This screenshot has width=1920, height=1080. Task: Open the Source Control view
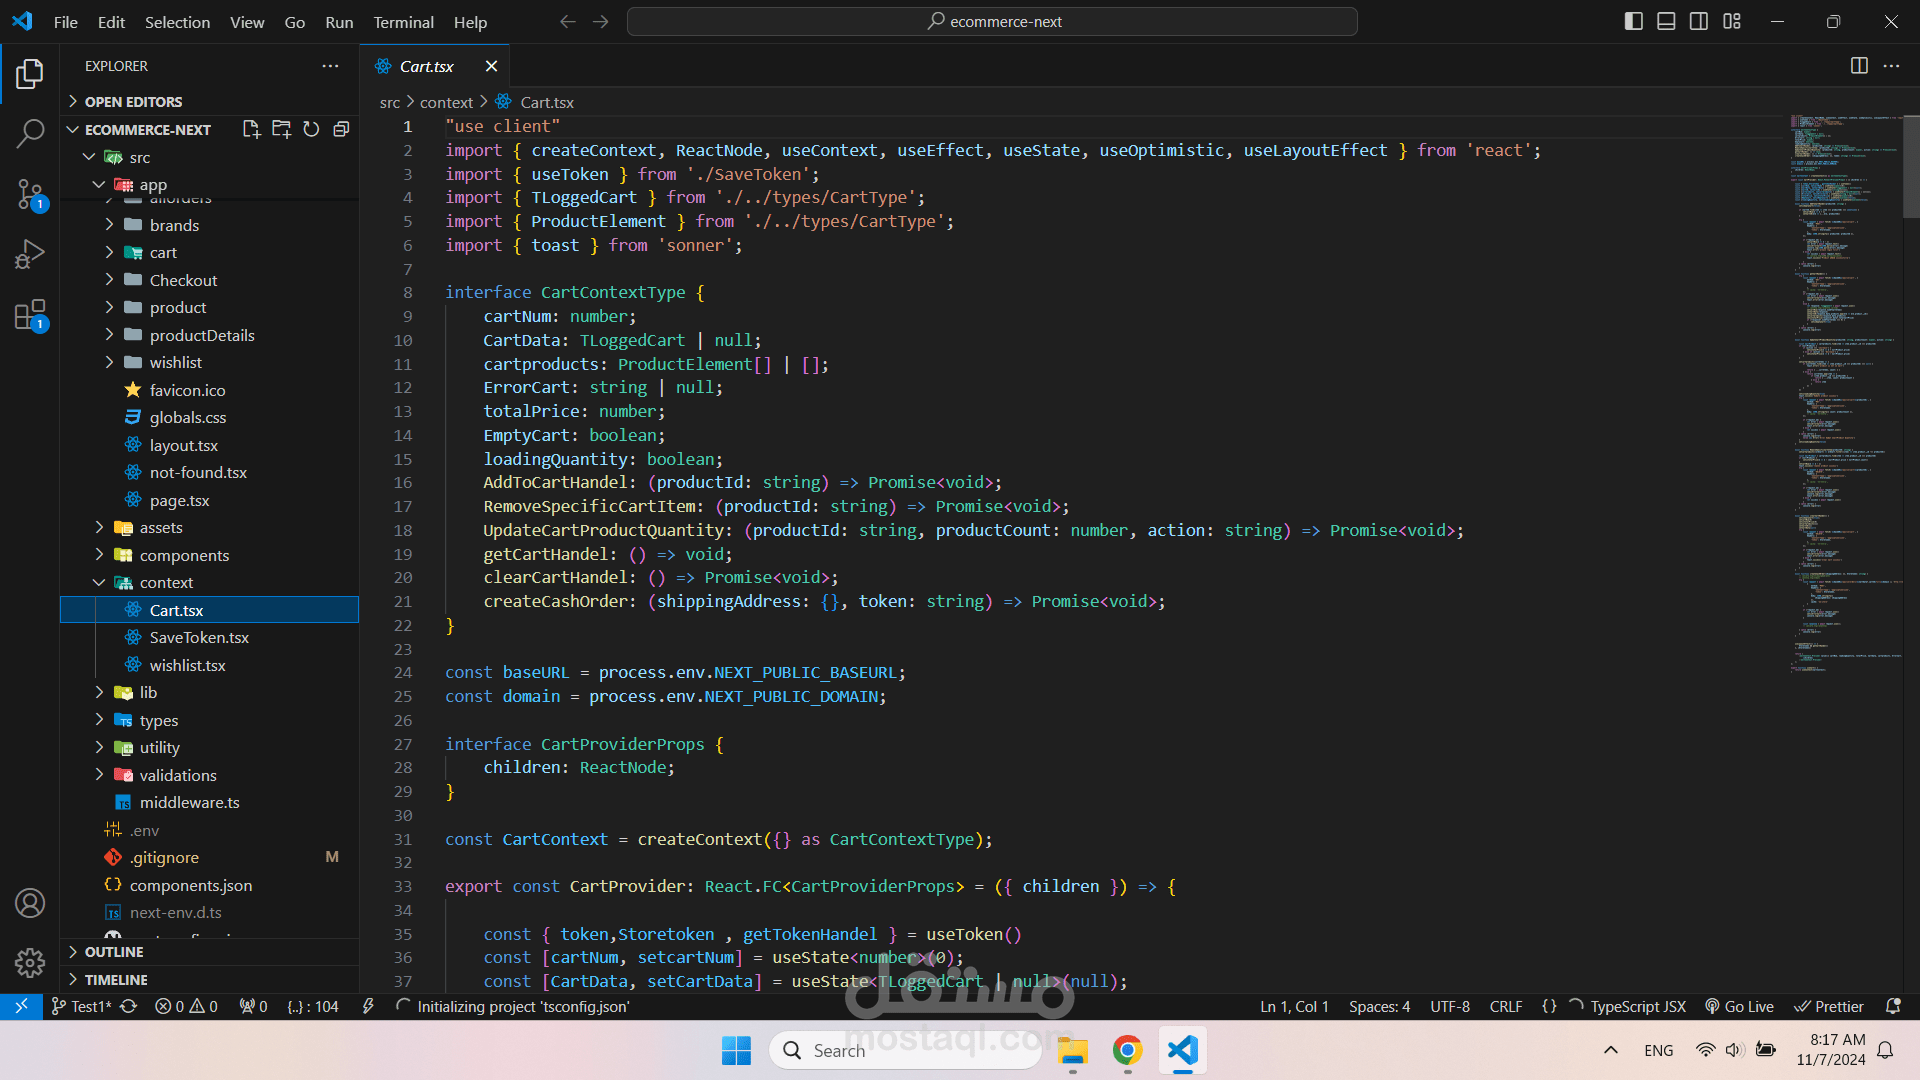tap(30, 194)
